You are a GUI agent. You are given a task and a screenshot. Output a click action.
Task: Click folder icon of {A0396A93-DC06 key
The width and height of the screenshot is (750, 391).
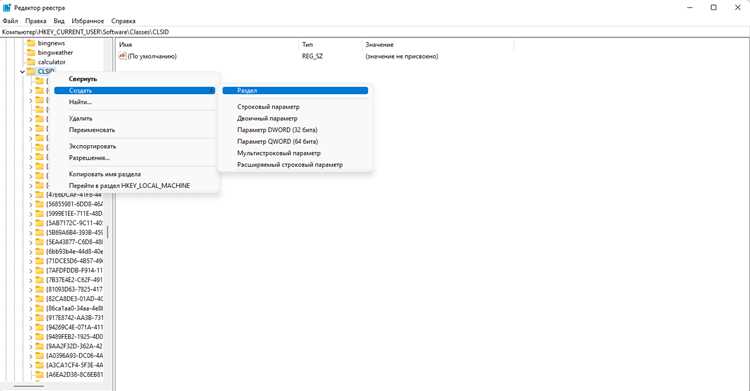[40, 356]
